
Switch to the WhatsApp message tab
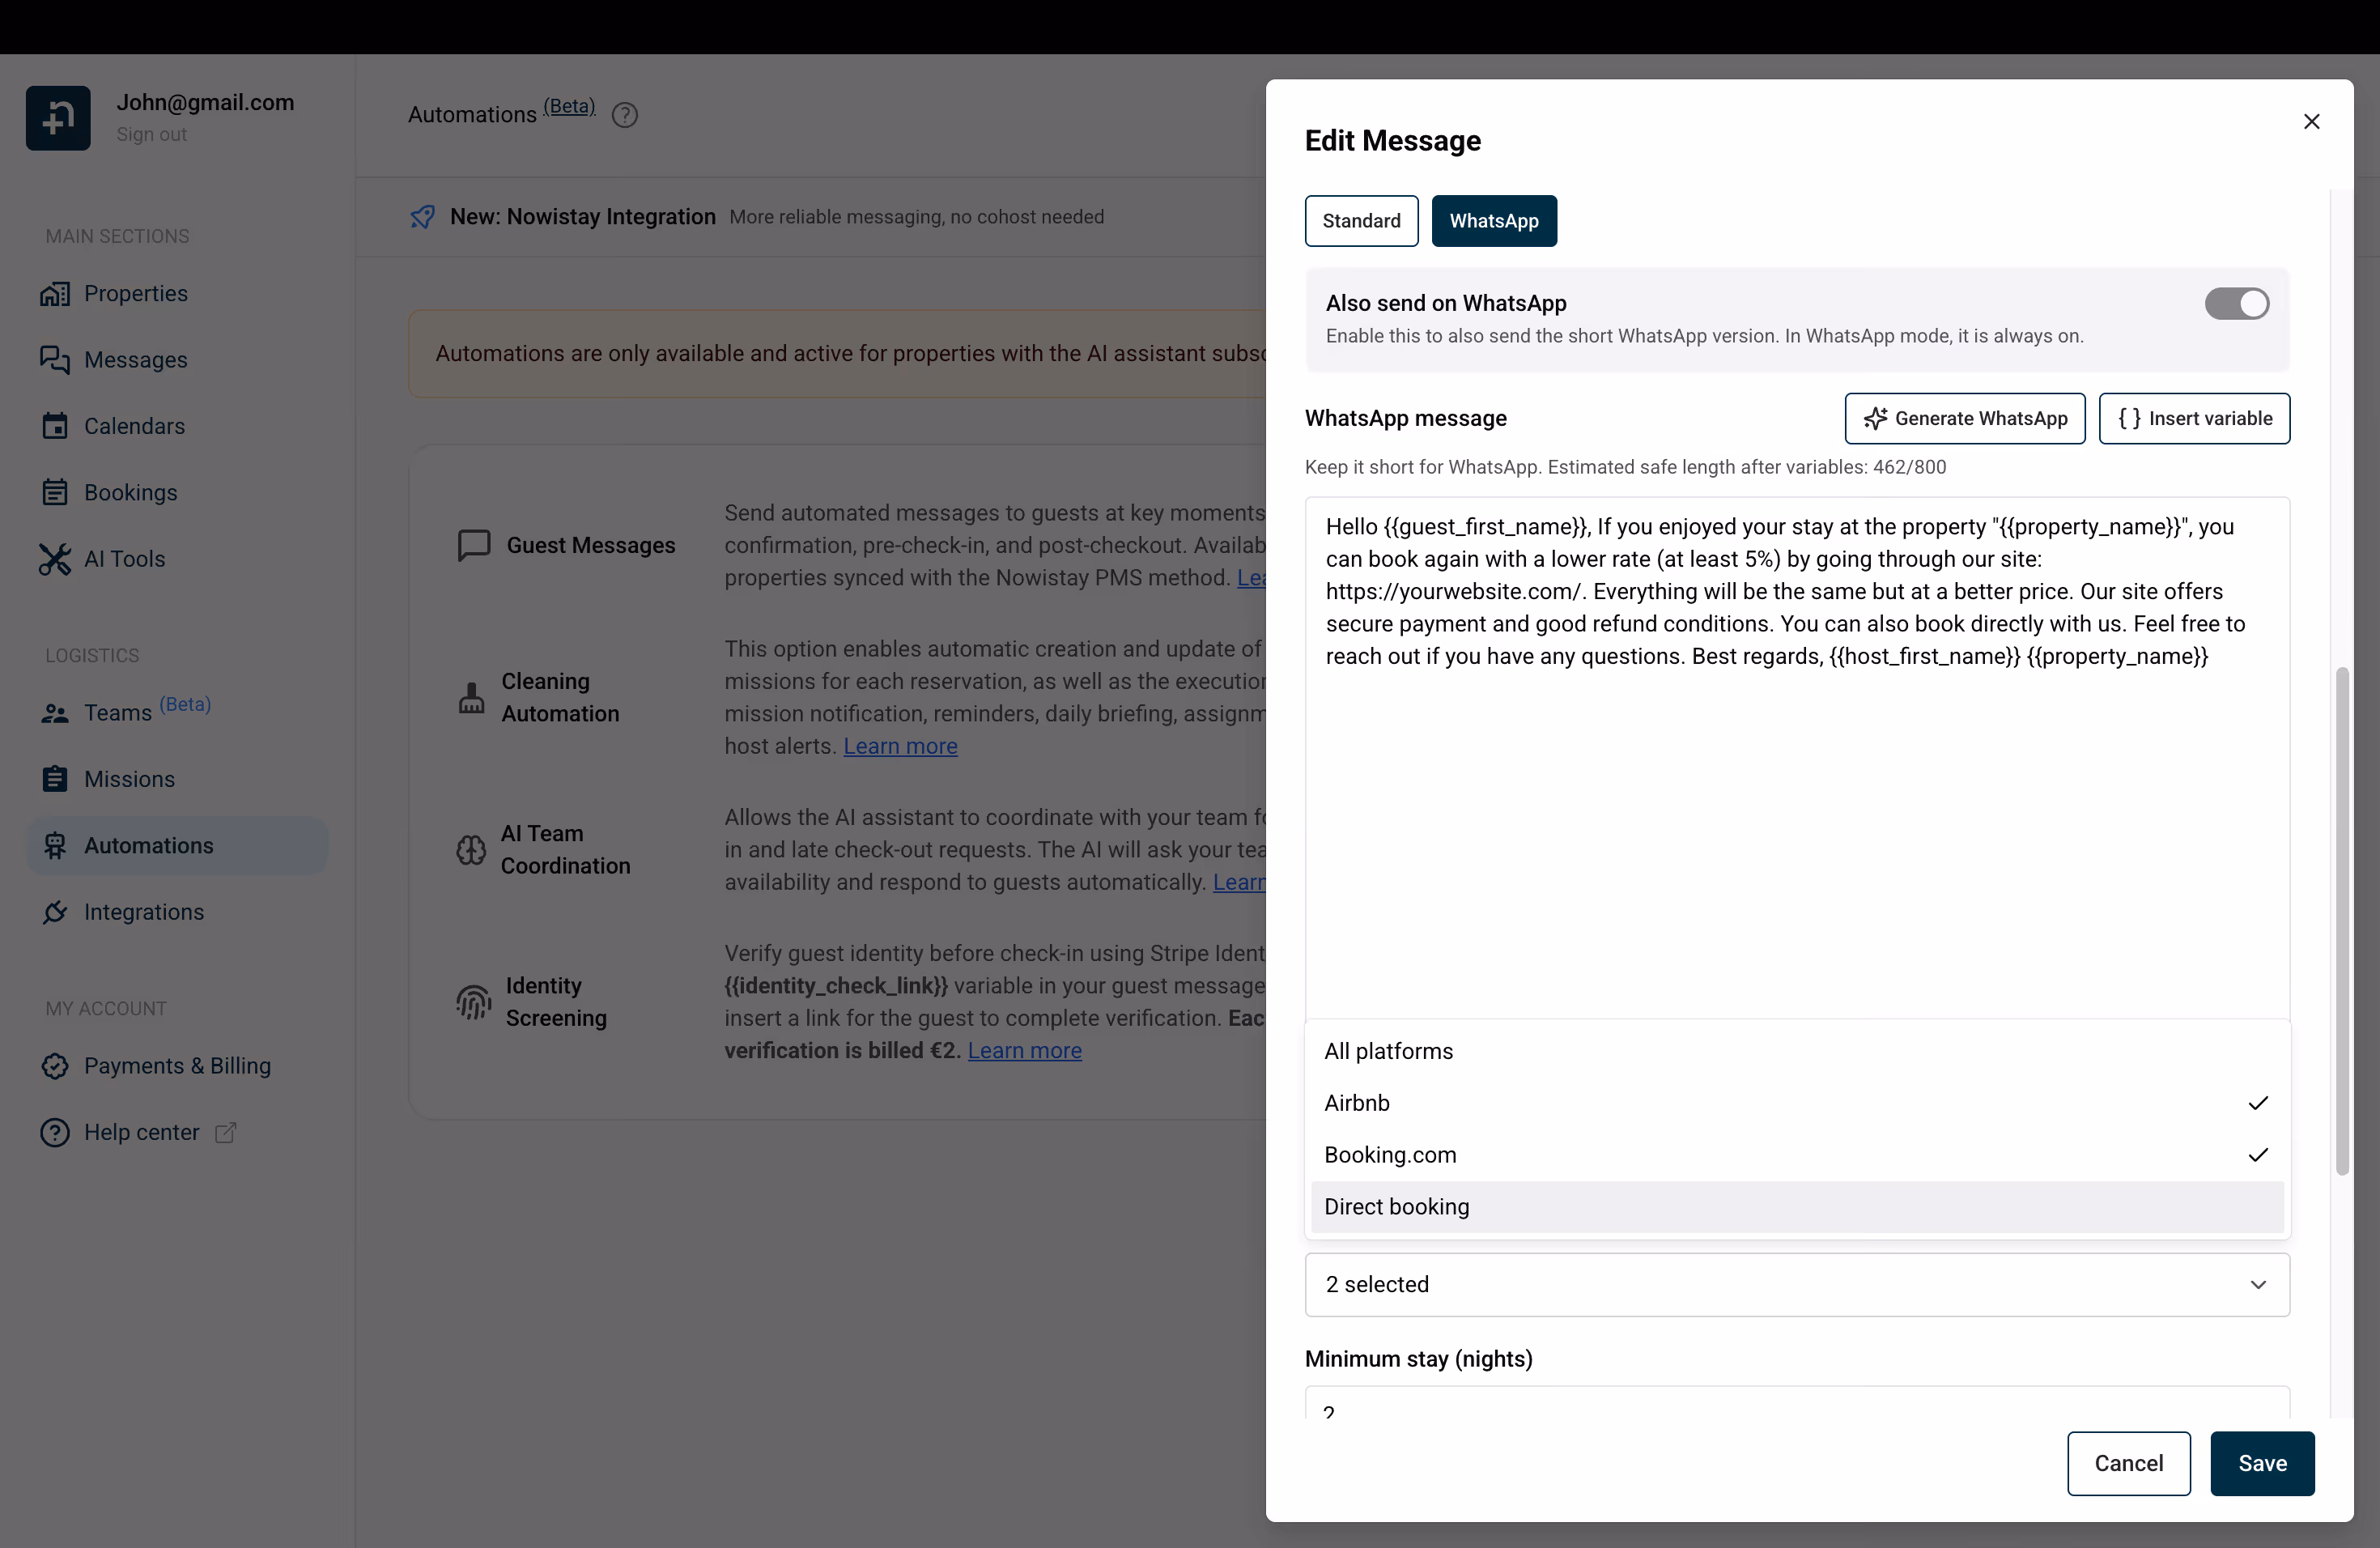(1494, 221)
